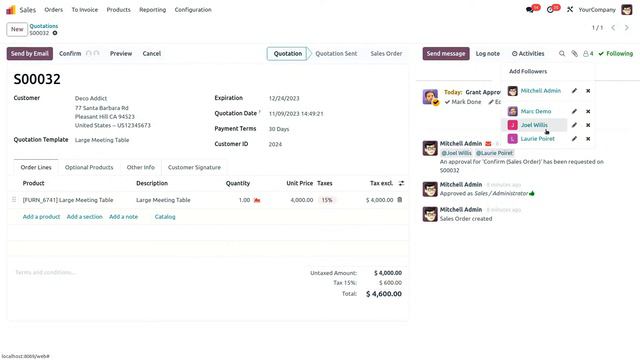Open the Catalog link
Screen dimensions: 640x360
[x=165, y=217]
